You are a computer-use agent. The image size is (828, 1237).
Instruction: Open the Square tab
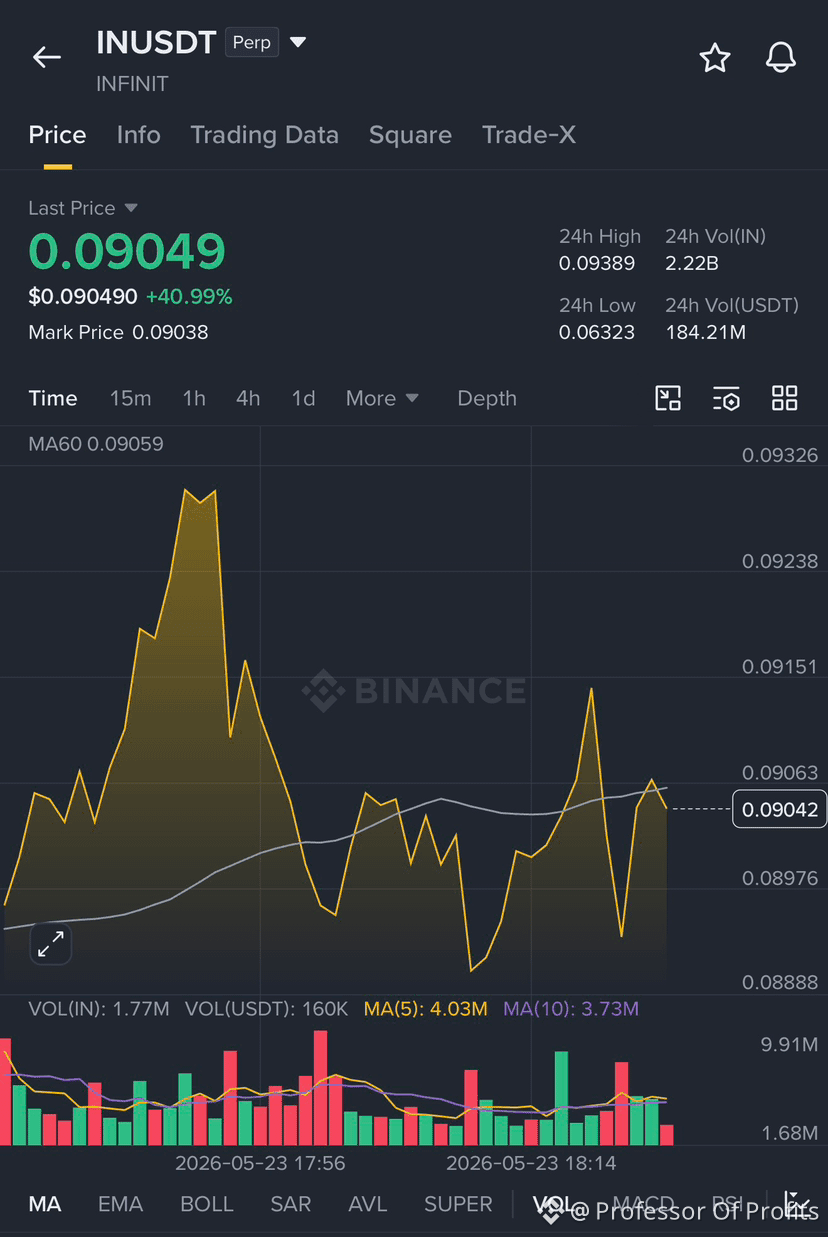click(x=410, y=135)
